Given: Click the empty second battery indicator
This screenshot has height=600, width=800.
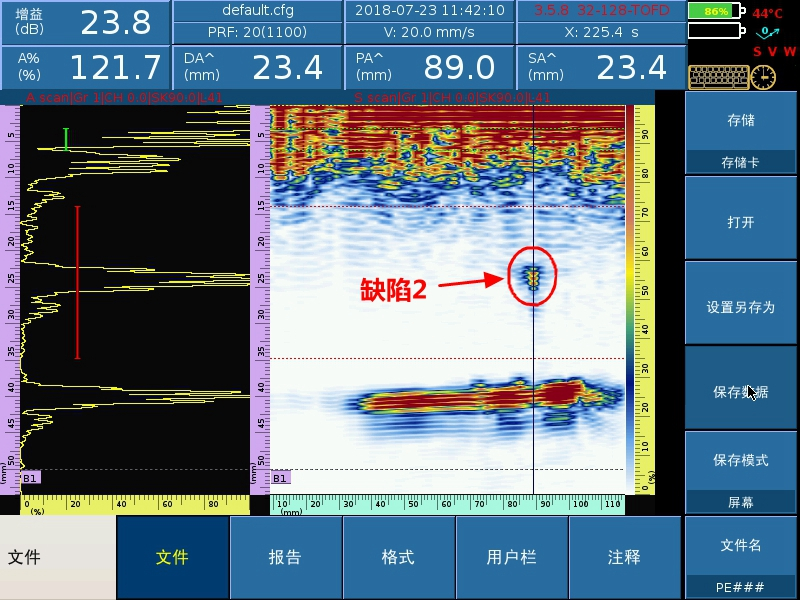Looking at the screenshot, I should [x=716, y=31].
